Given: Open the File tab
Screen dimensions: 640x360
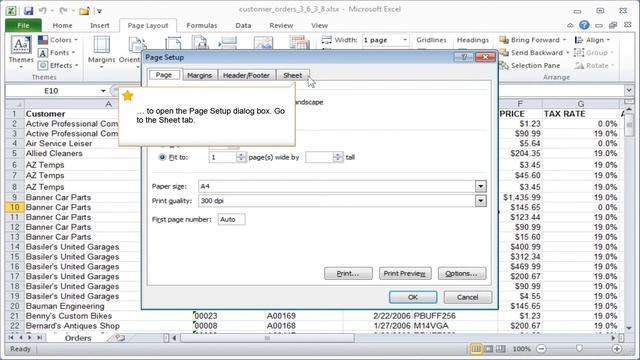Looking at the screenshot, I should (x=23, y=25).
